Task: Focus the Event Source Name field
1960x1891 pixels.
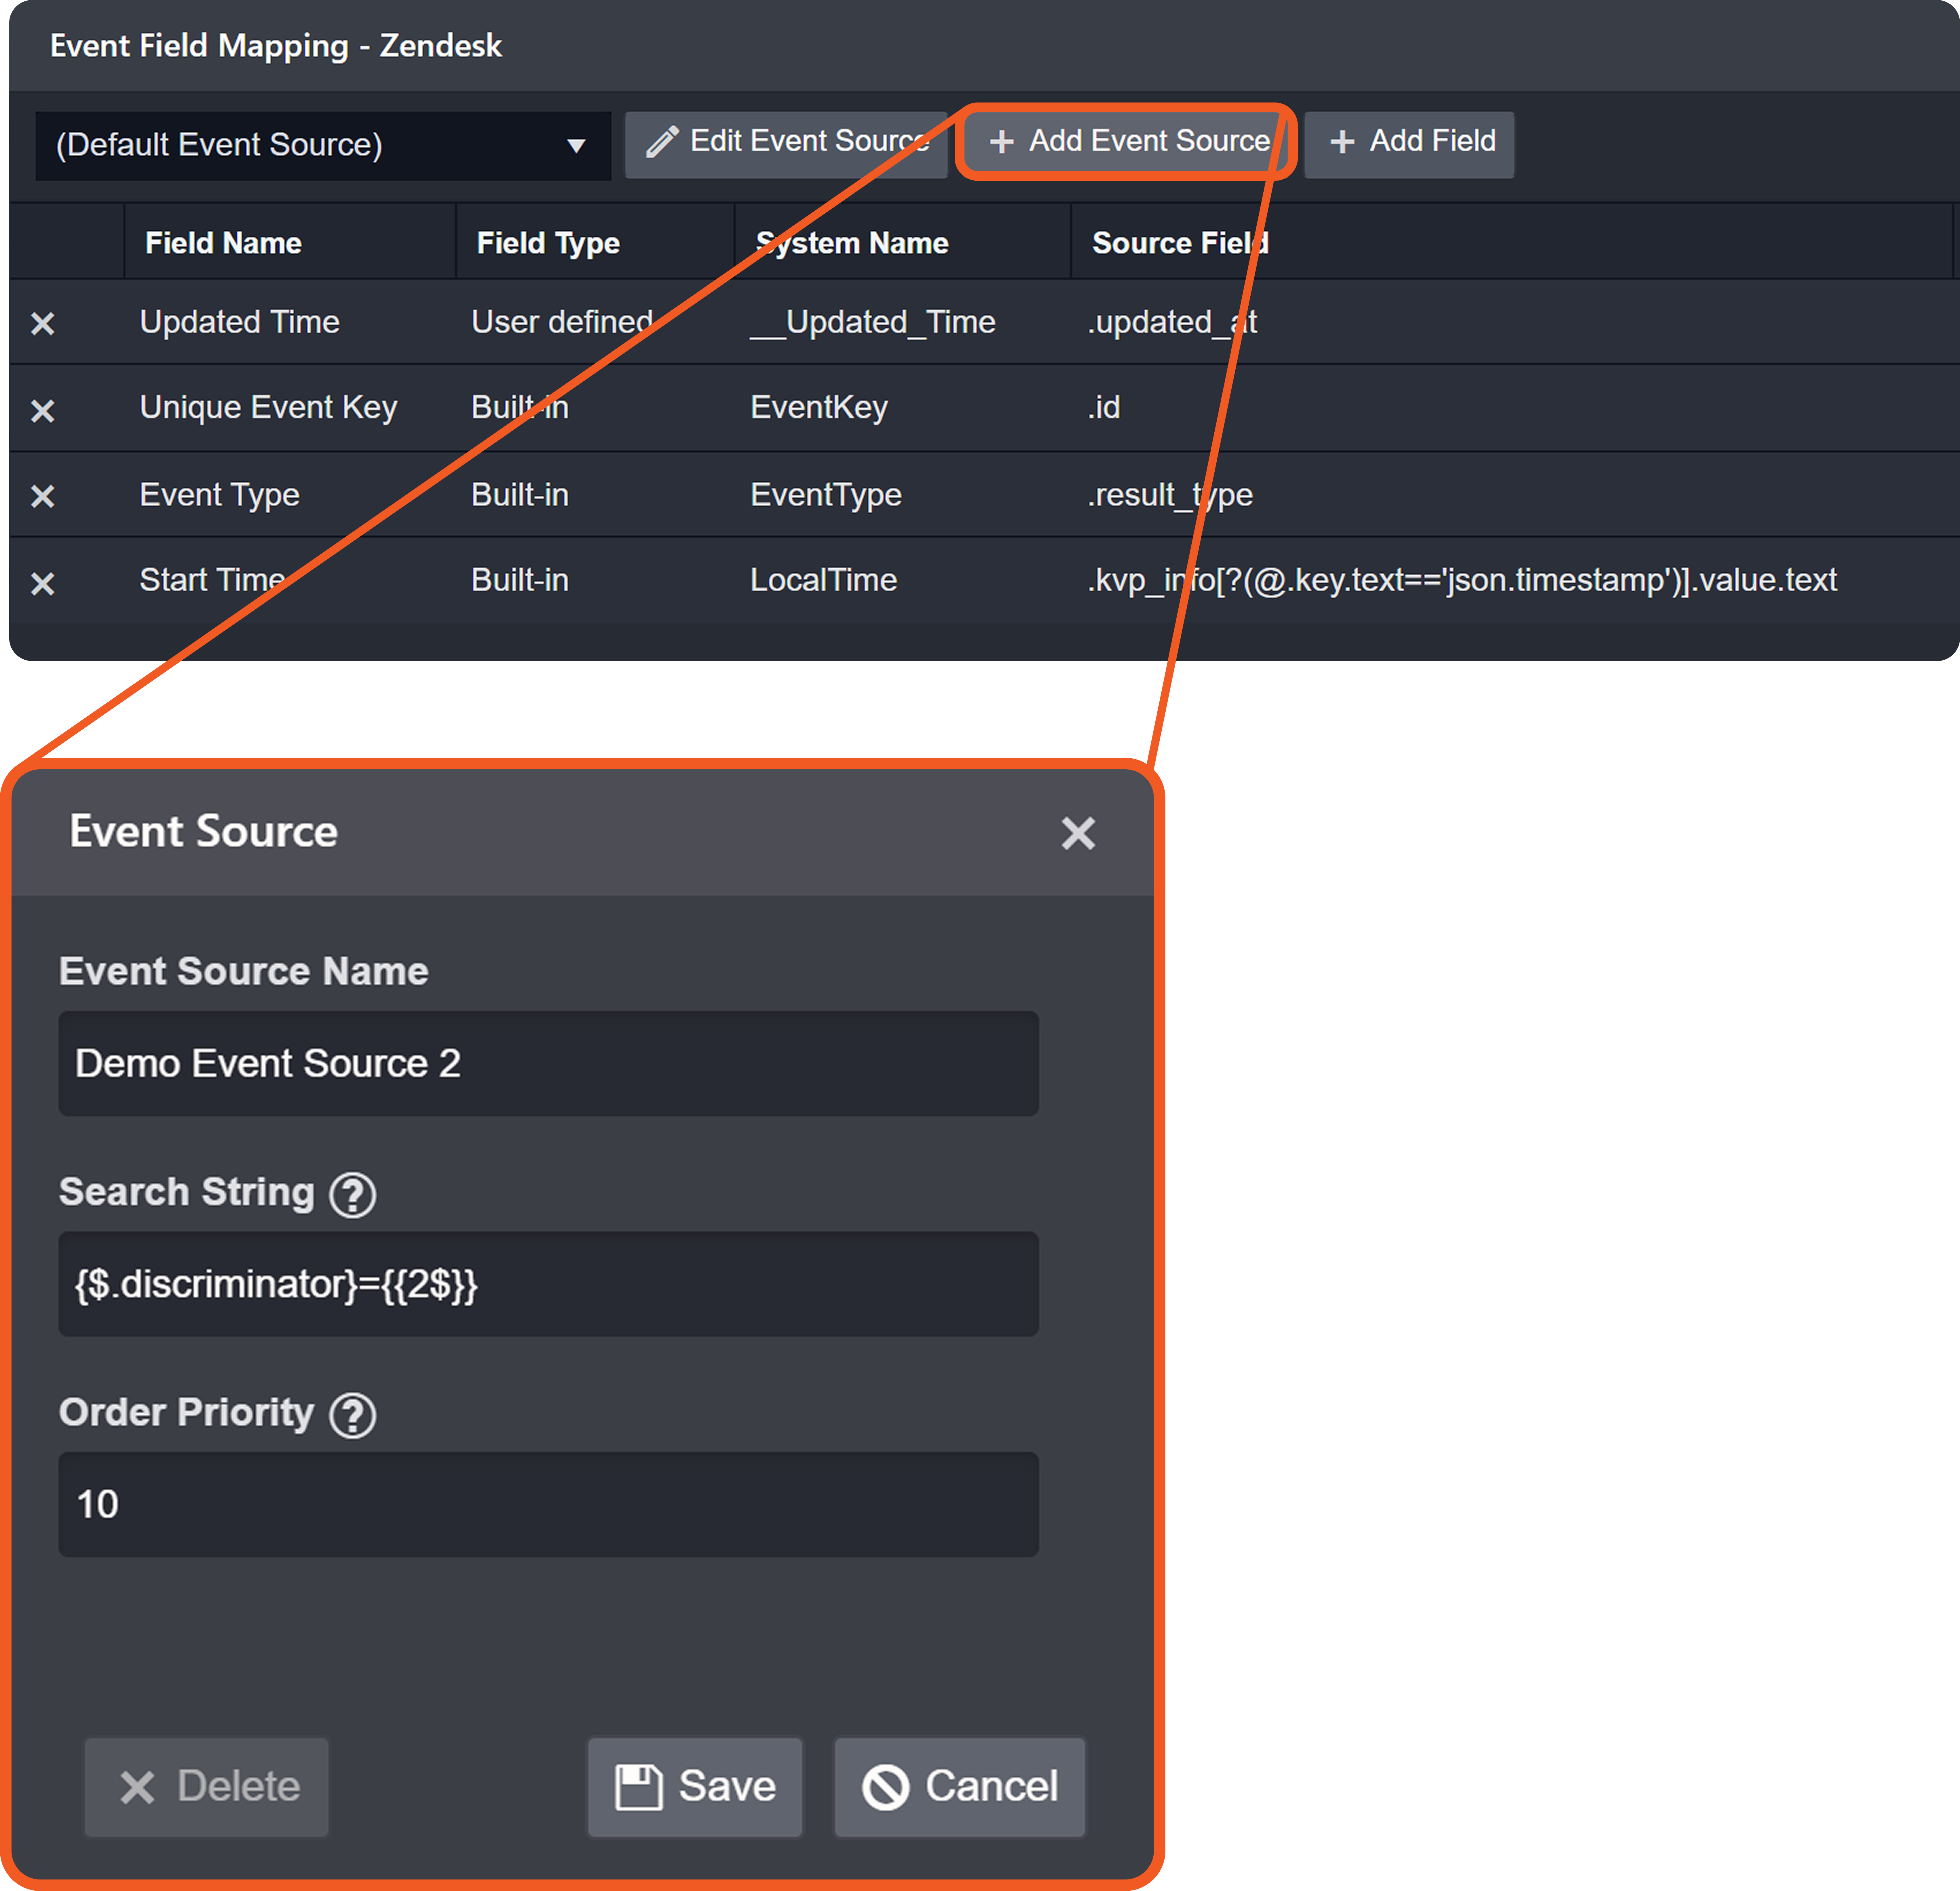Action: 548,1063
